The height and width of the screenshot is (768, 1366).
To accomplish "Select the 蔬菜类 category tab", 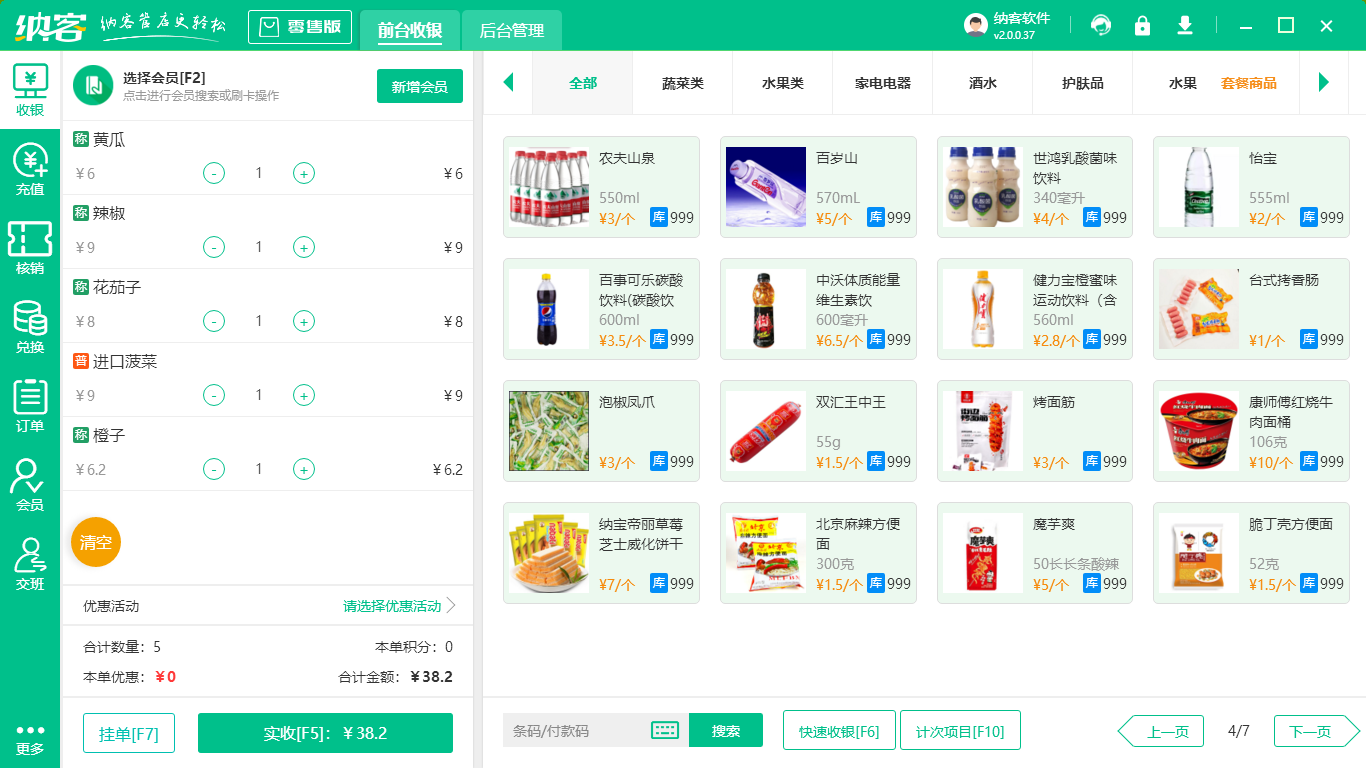I will (683, 83).
